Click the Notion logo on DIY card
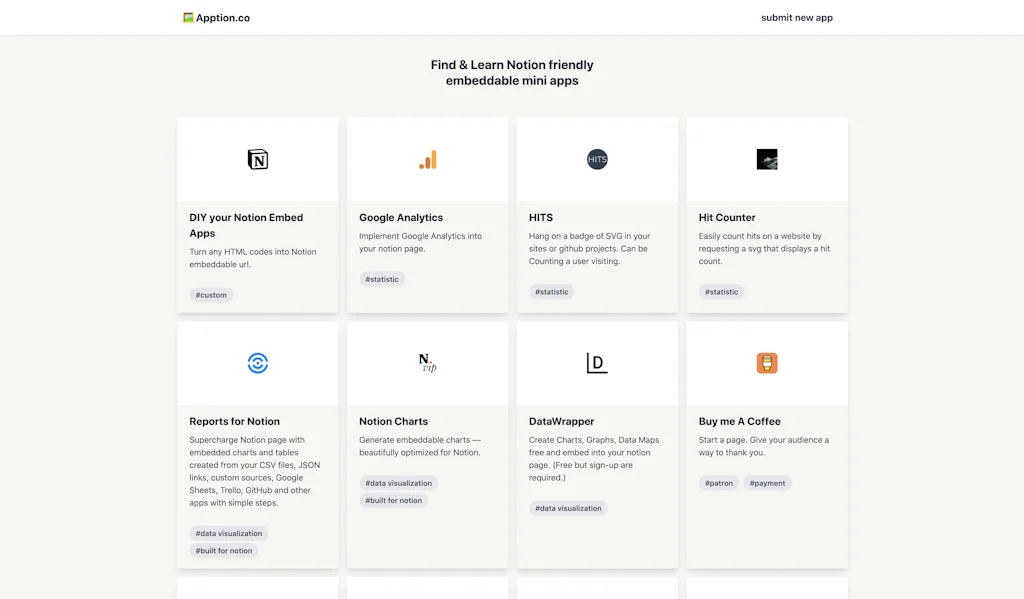The image size is (1024, 599). coord(257,159)
